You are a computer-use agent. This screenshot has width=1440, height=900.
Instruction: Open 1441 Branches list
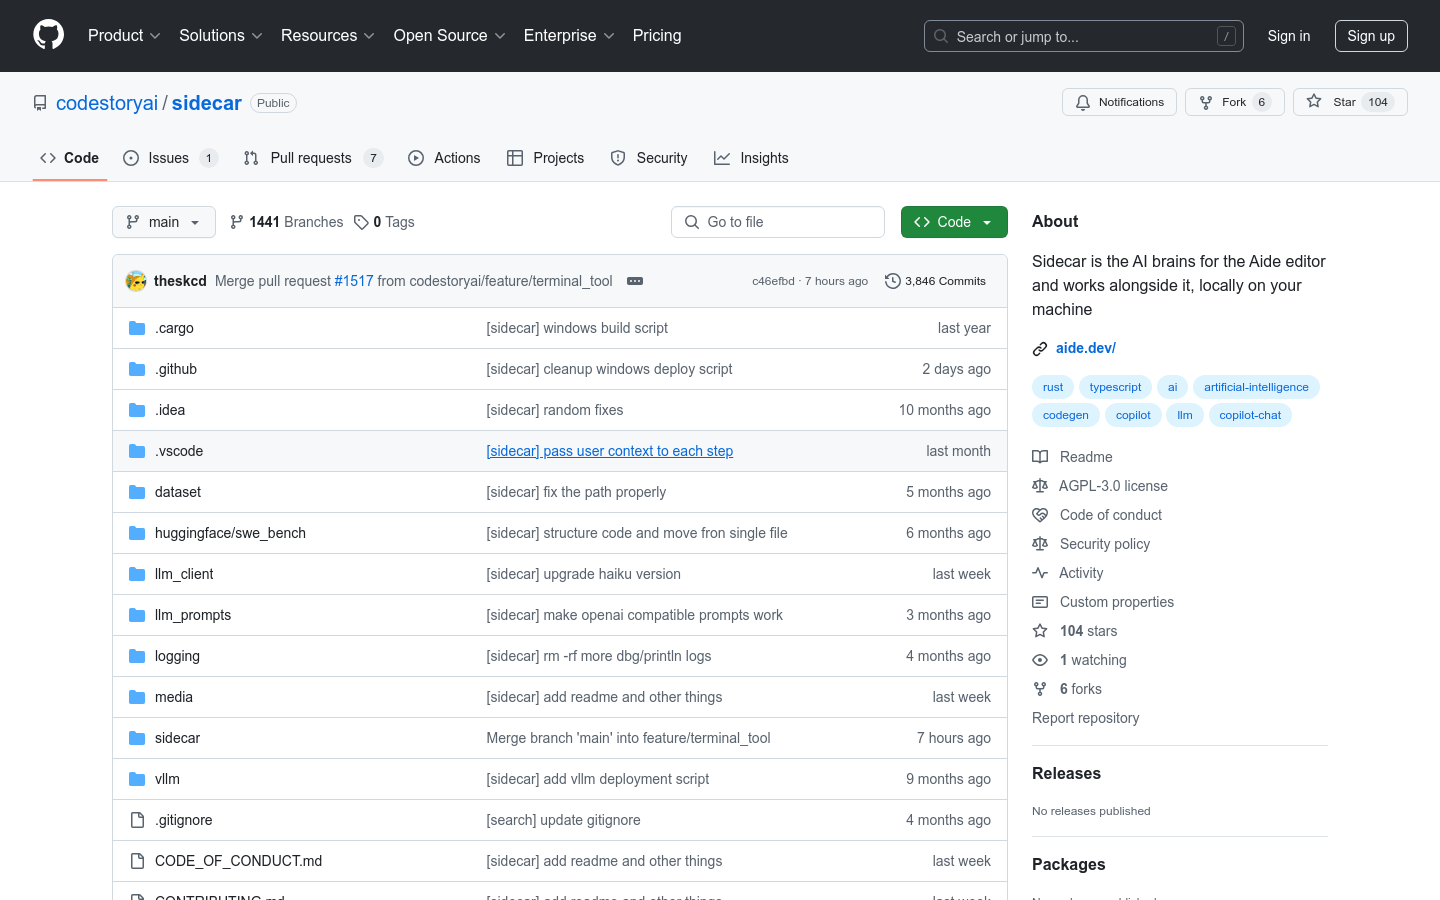click(x=286, y=222)
